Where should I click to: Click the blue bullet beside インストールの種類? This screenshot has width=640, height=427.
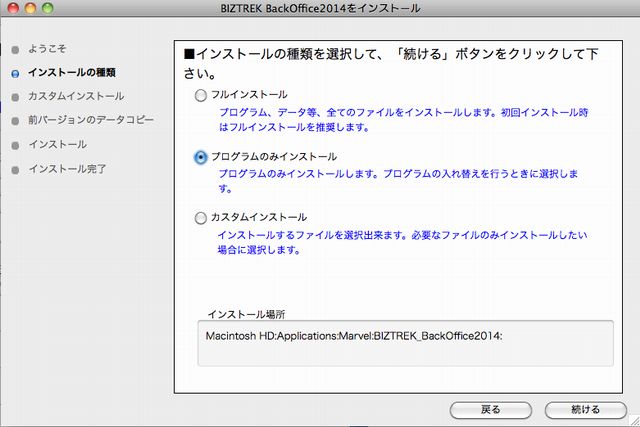pyautogui.click(x=13, y=73)
